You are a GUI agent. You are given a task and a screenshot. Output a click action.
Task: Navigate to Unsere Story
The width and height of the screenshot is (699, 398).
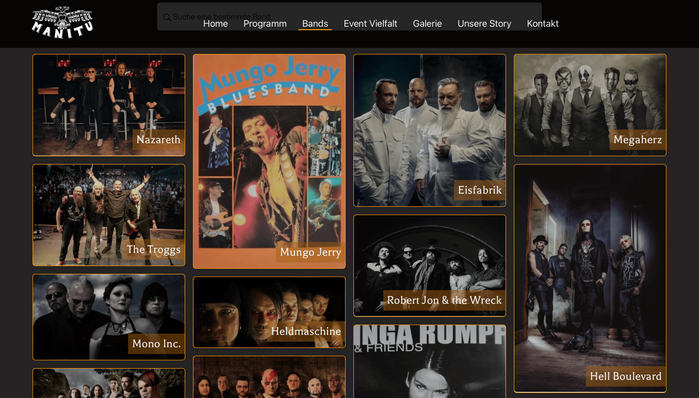pos(484,24)
